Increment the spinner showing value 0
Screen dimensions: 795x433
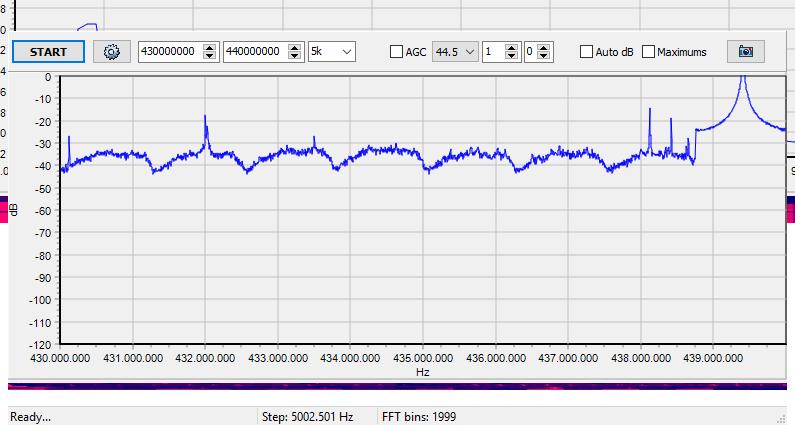pyautogui.click(x=545, y=48)
